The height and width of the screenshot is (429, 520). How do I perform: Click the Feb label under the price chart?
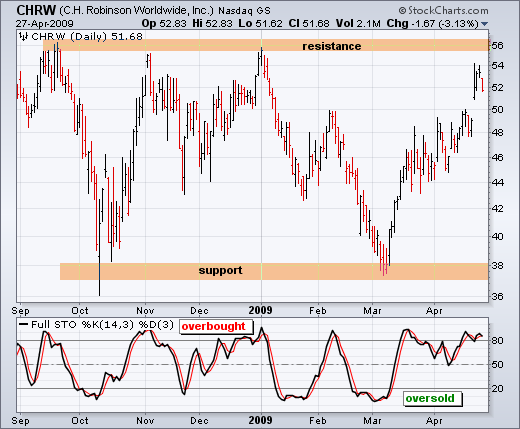coord(318,311)
